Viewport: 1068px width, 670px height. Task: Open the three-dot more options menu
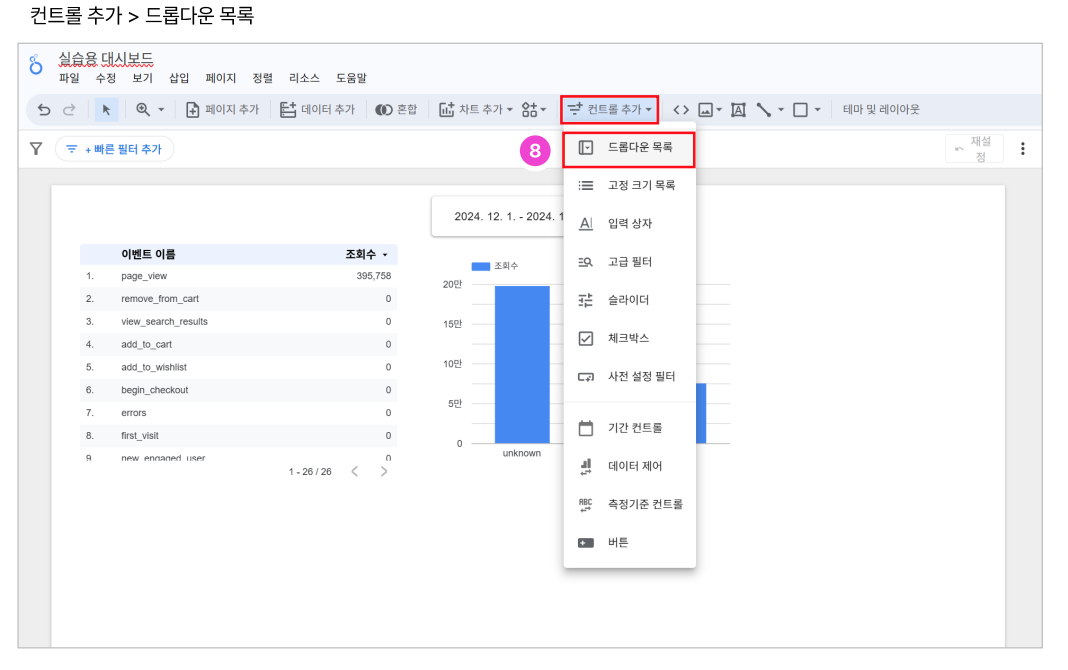pos(1022,148)
